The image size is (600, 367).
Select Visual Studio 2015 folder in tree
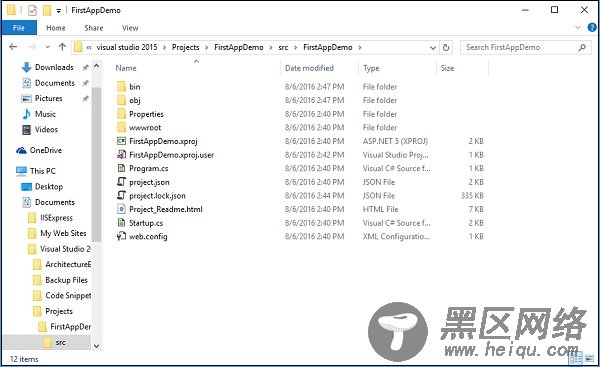65,249
